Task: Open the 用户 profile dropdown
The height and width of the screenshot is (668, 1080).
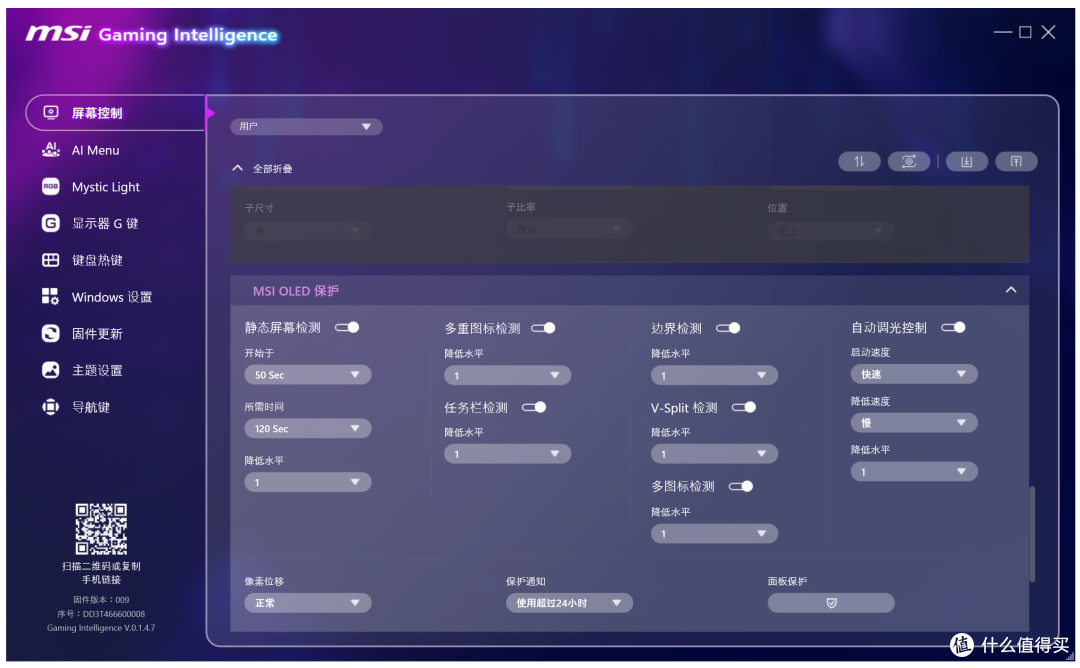Action: tap(306, 127)
